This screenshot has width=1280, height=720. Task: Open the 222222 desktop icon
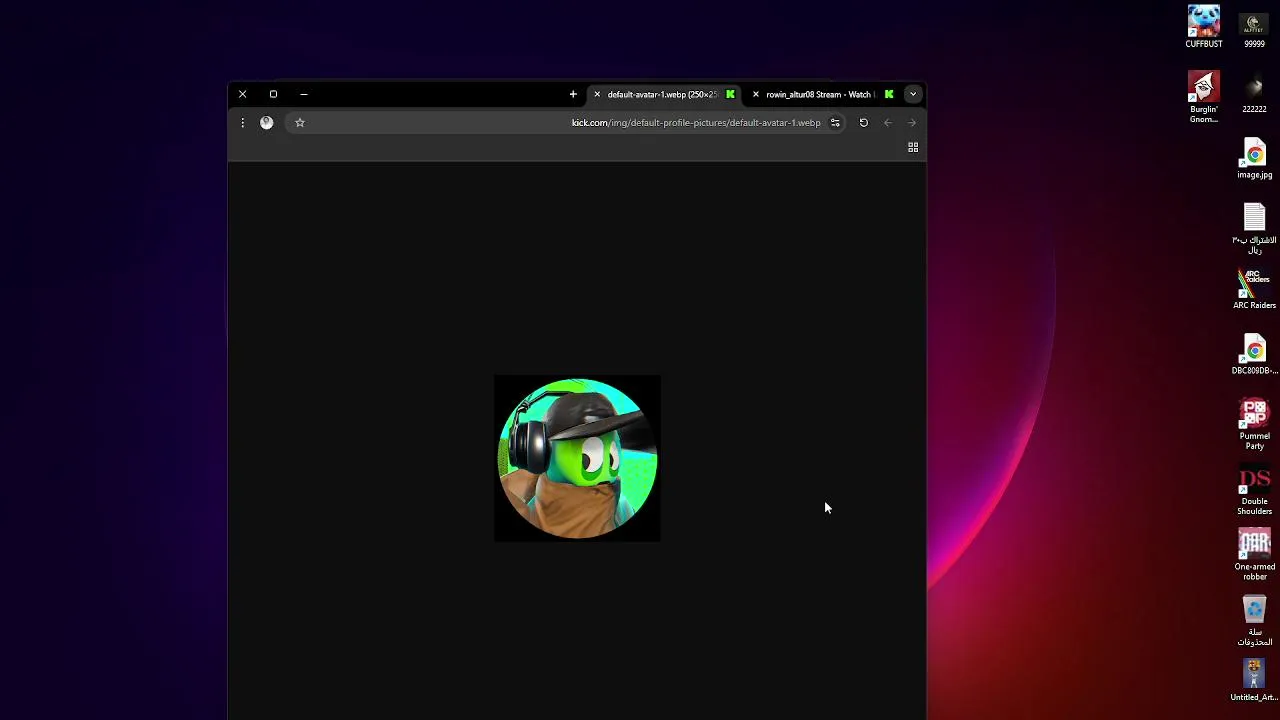[1254, 95]
